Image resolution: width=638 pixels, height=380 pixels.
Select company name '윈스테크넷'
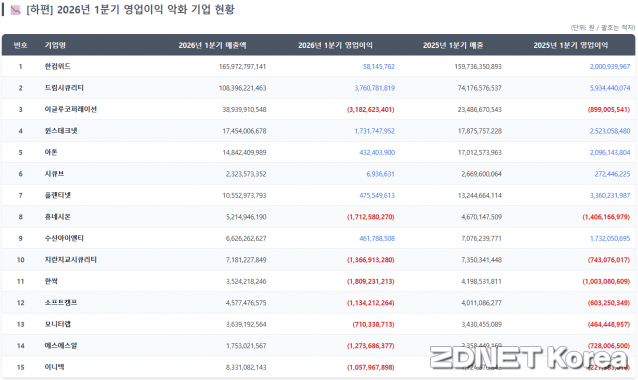[x=61, y=131]
